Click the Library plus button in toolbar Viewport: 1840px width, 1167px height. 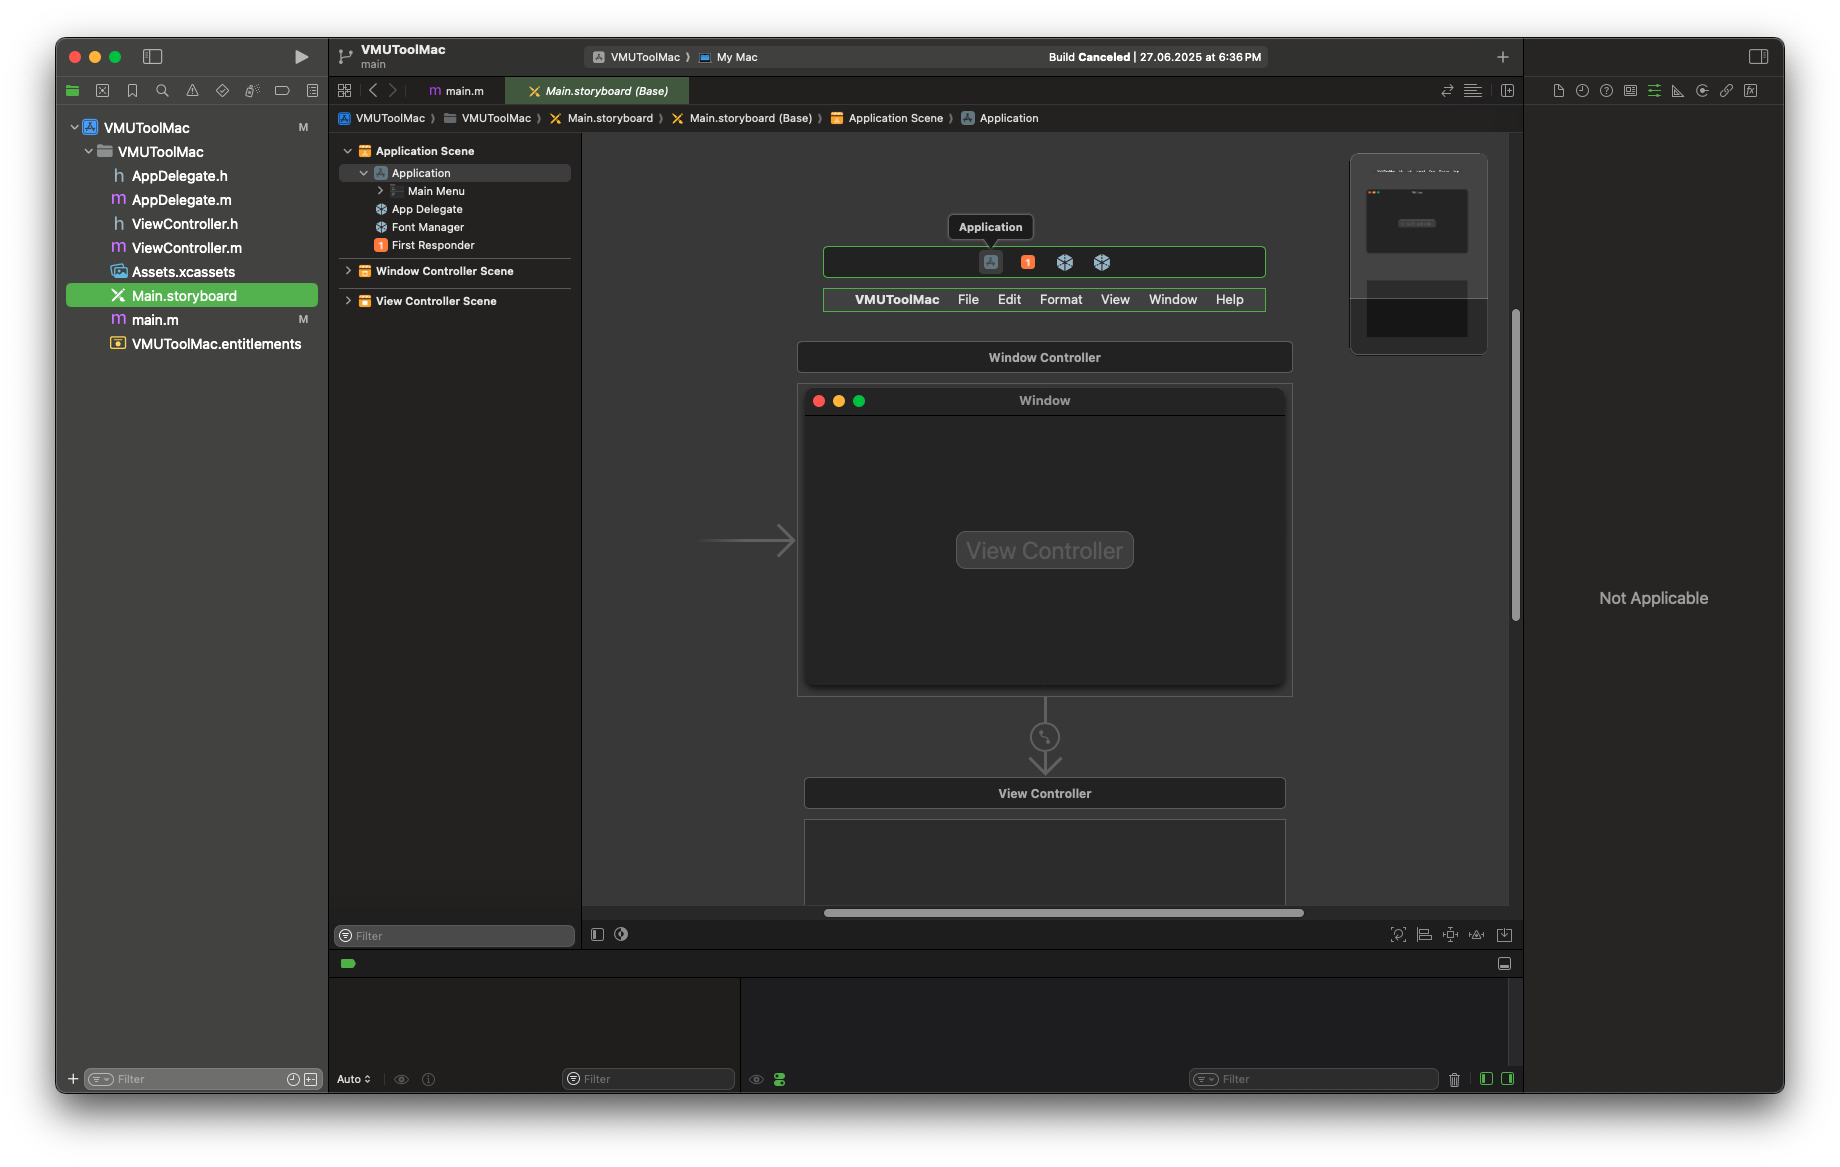pos(1502,57)
